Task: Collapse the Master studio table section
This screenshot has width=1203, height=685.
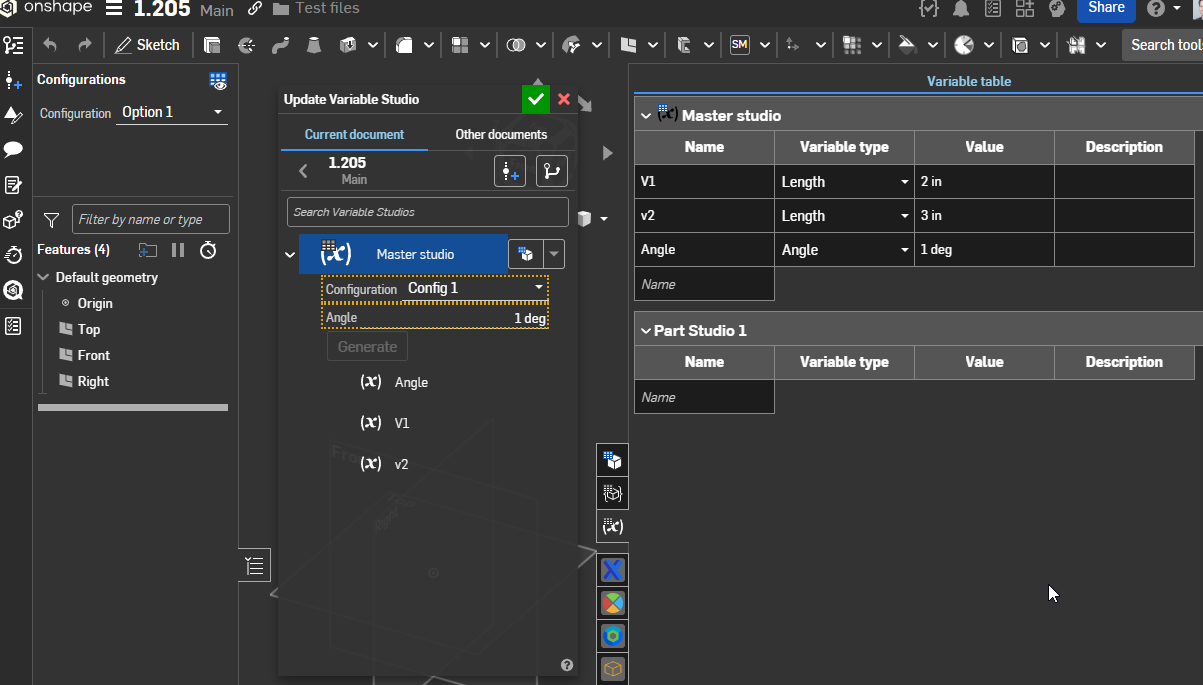Action: tap(646, 116)
